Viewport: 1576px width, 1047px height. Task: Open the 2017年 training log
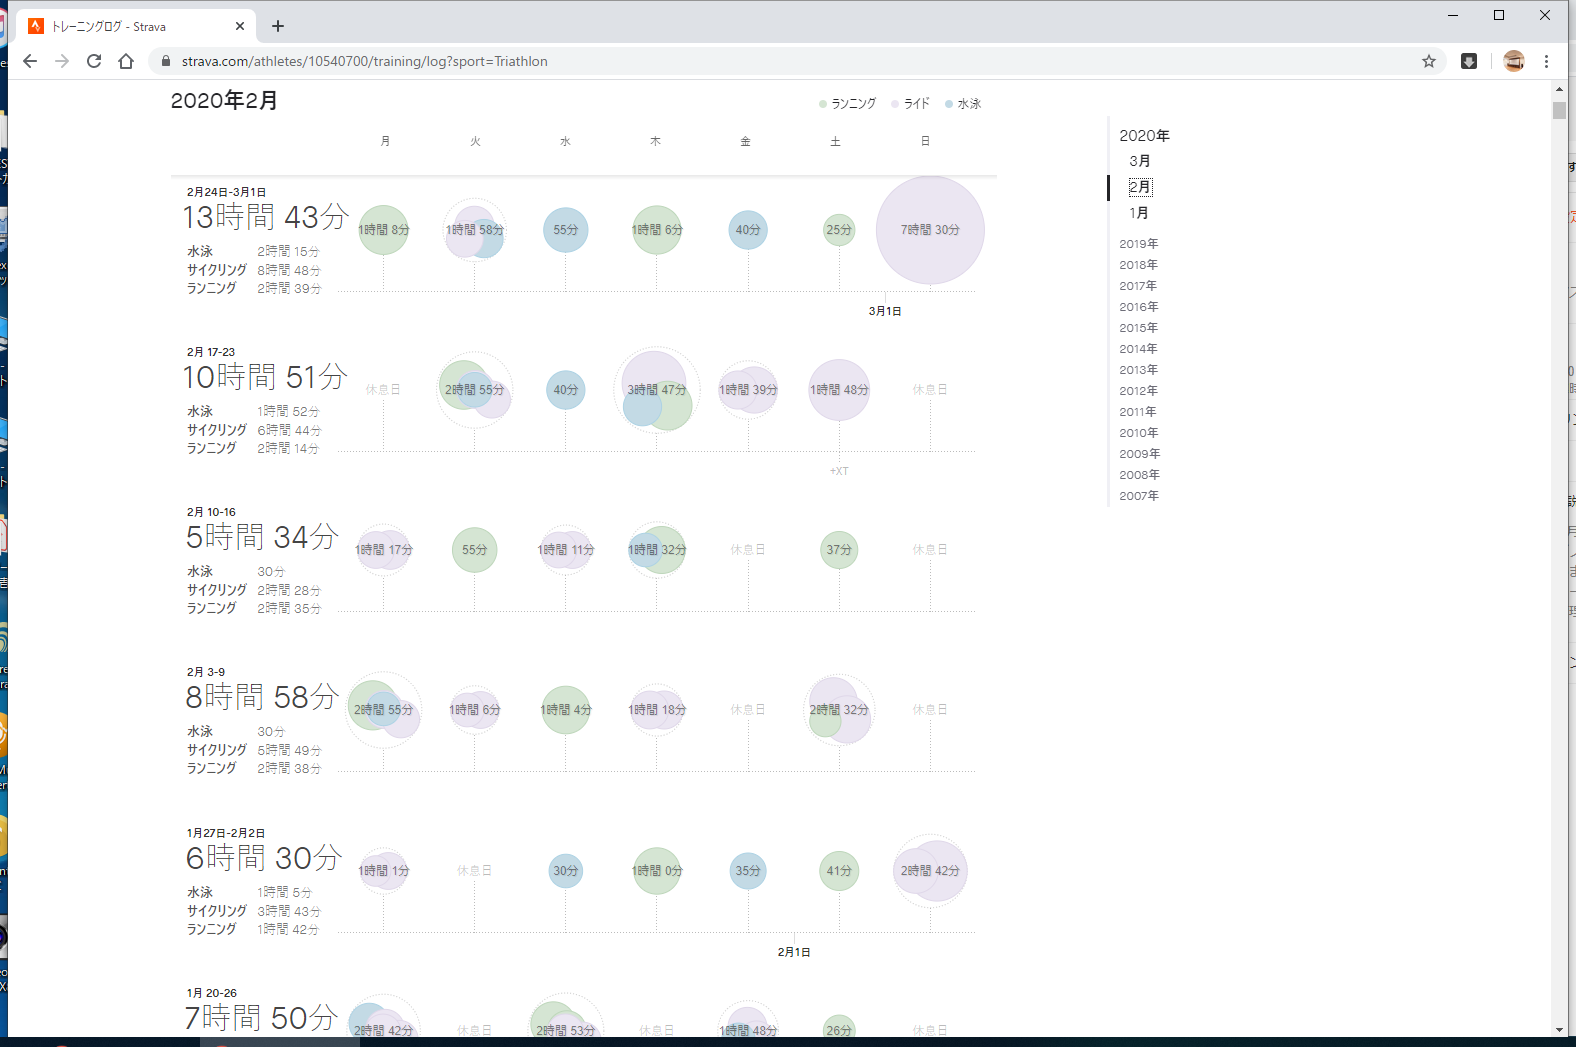point(1138,286)
